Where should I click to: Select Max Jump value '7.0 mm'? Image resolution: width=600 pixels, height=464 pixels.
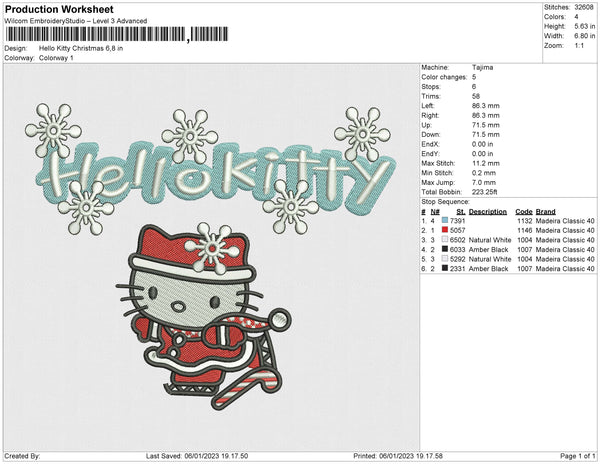pos(484,182)
